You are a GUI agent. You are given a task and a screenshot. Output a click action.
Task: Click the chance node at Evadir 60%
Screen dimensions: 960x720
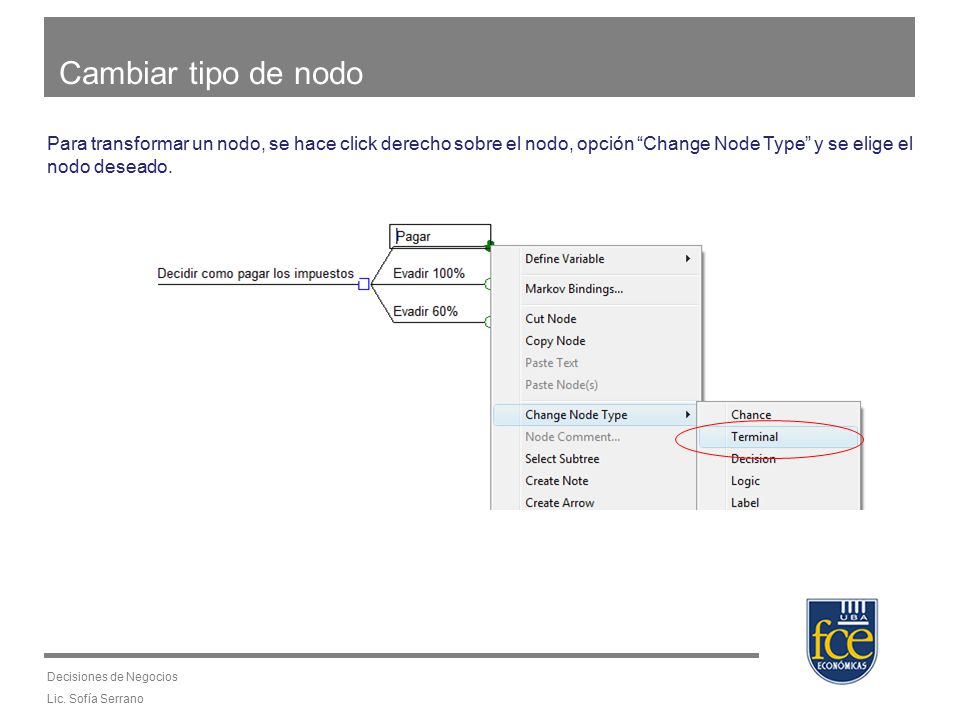click(x=488, y=322)
